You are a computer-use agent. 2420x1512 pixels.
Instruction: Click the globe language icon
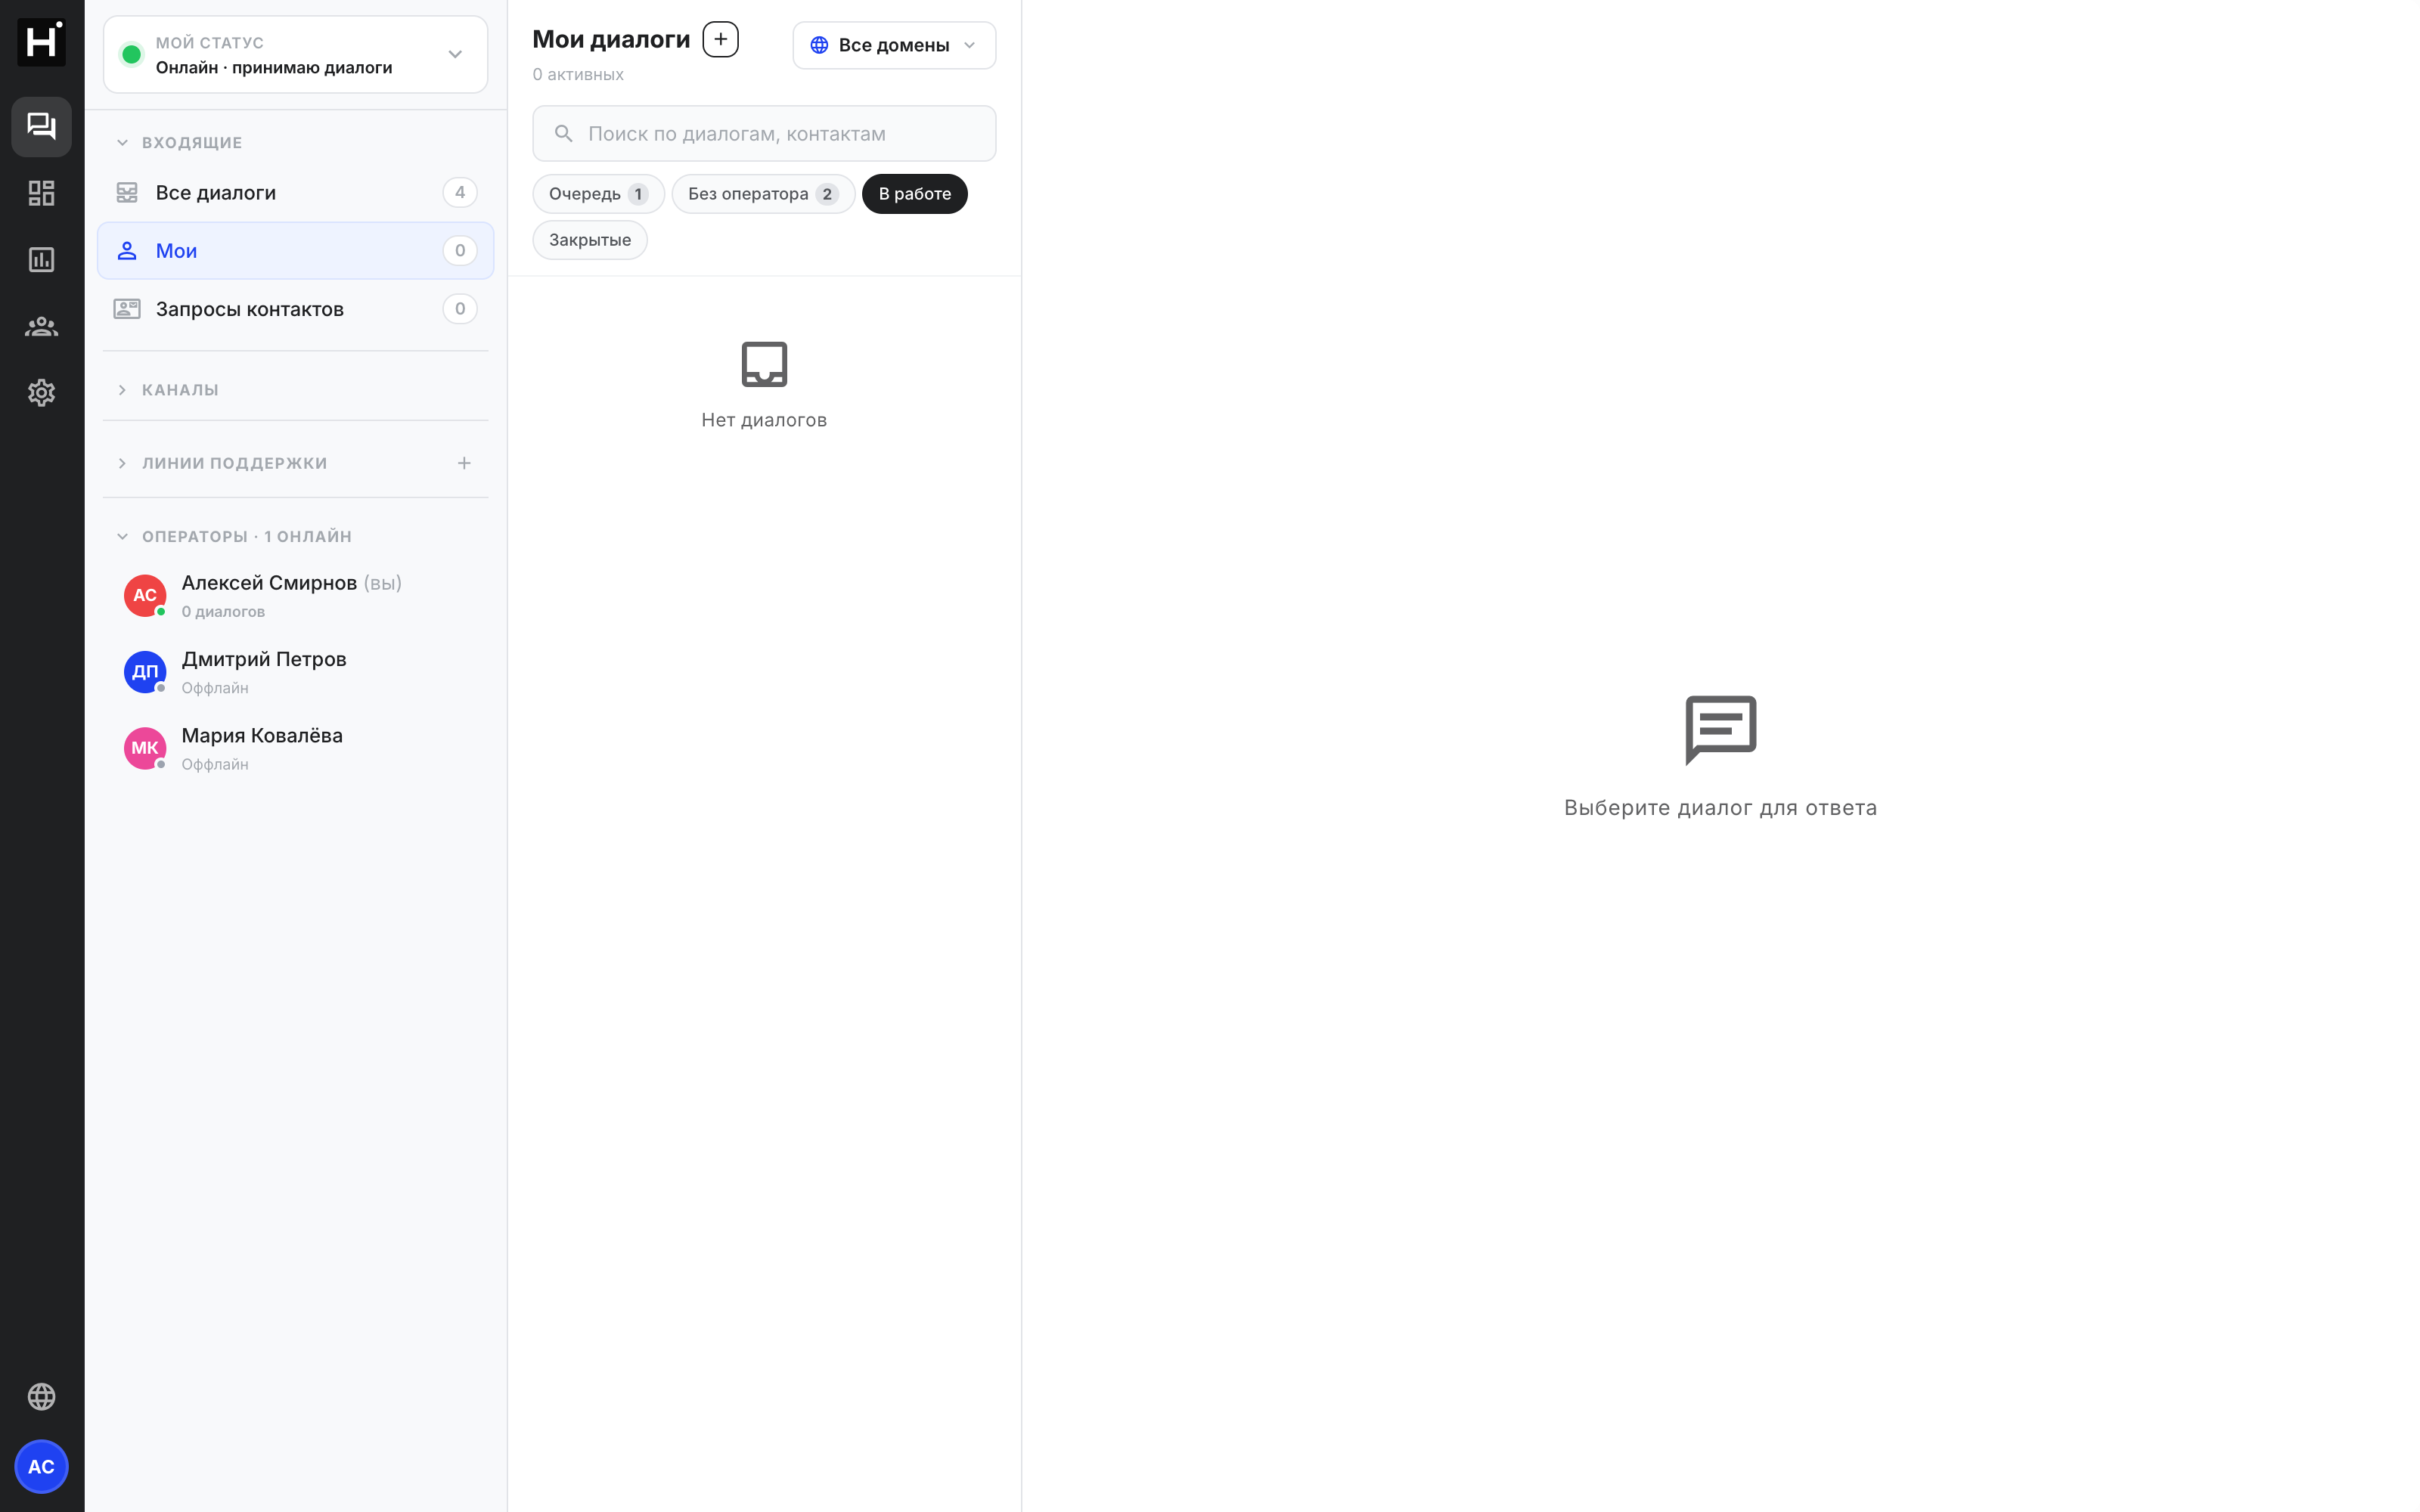coord(41,1396)
